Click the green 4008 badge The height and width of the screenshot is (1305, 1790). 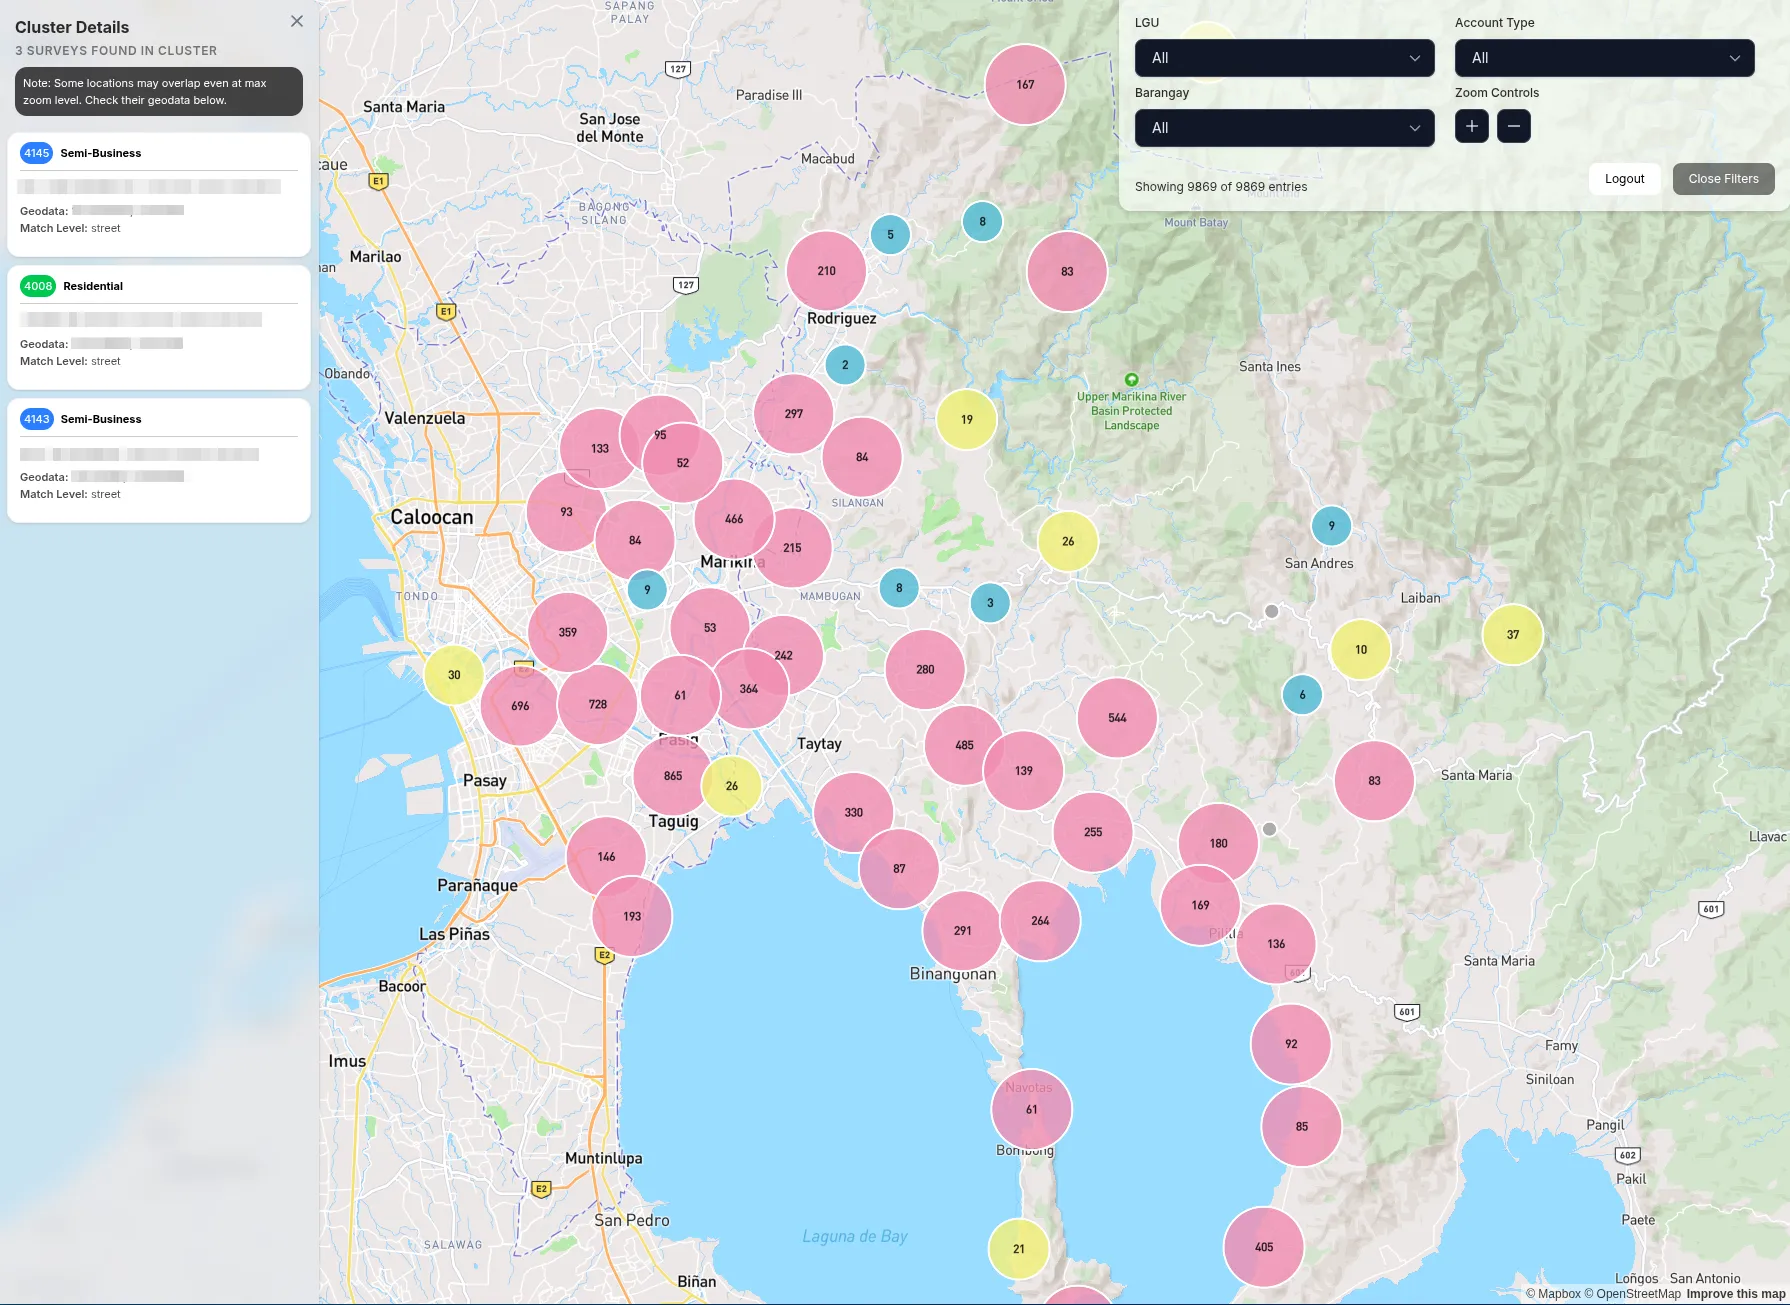38,286
